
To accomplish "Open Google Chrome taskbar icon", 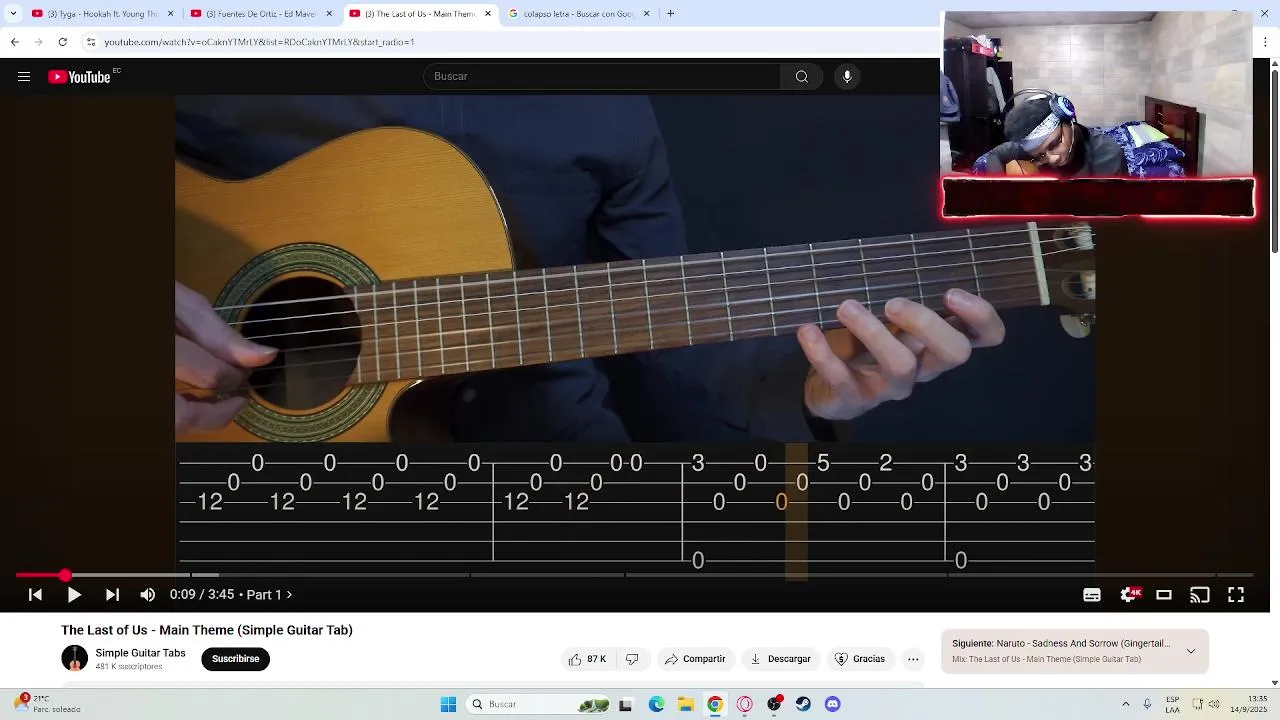I will click(715, 704).
